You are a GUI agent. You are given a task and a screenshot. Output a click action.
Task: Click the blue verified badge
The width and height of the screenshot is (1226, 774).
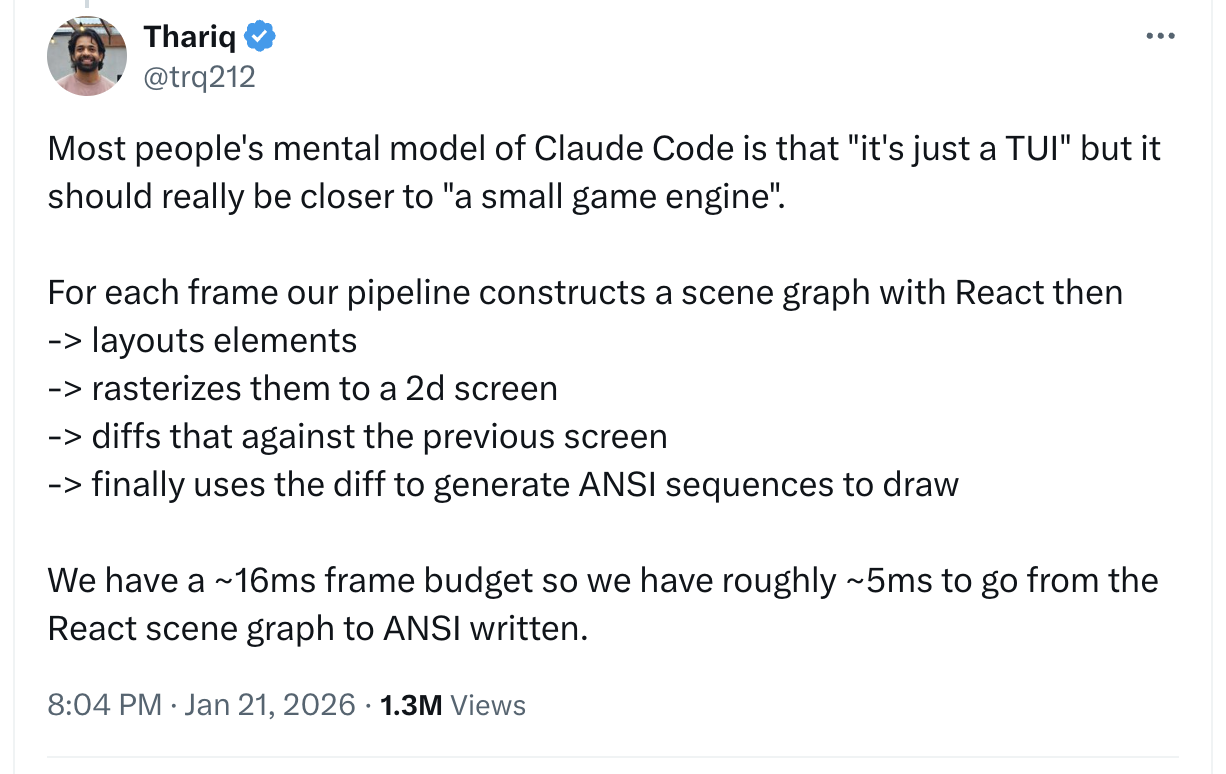click(261, 37)
